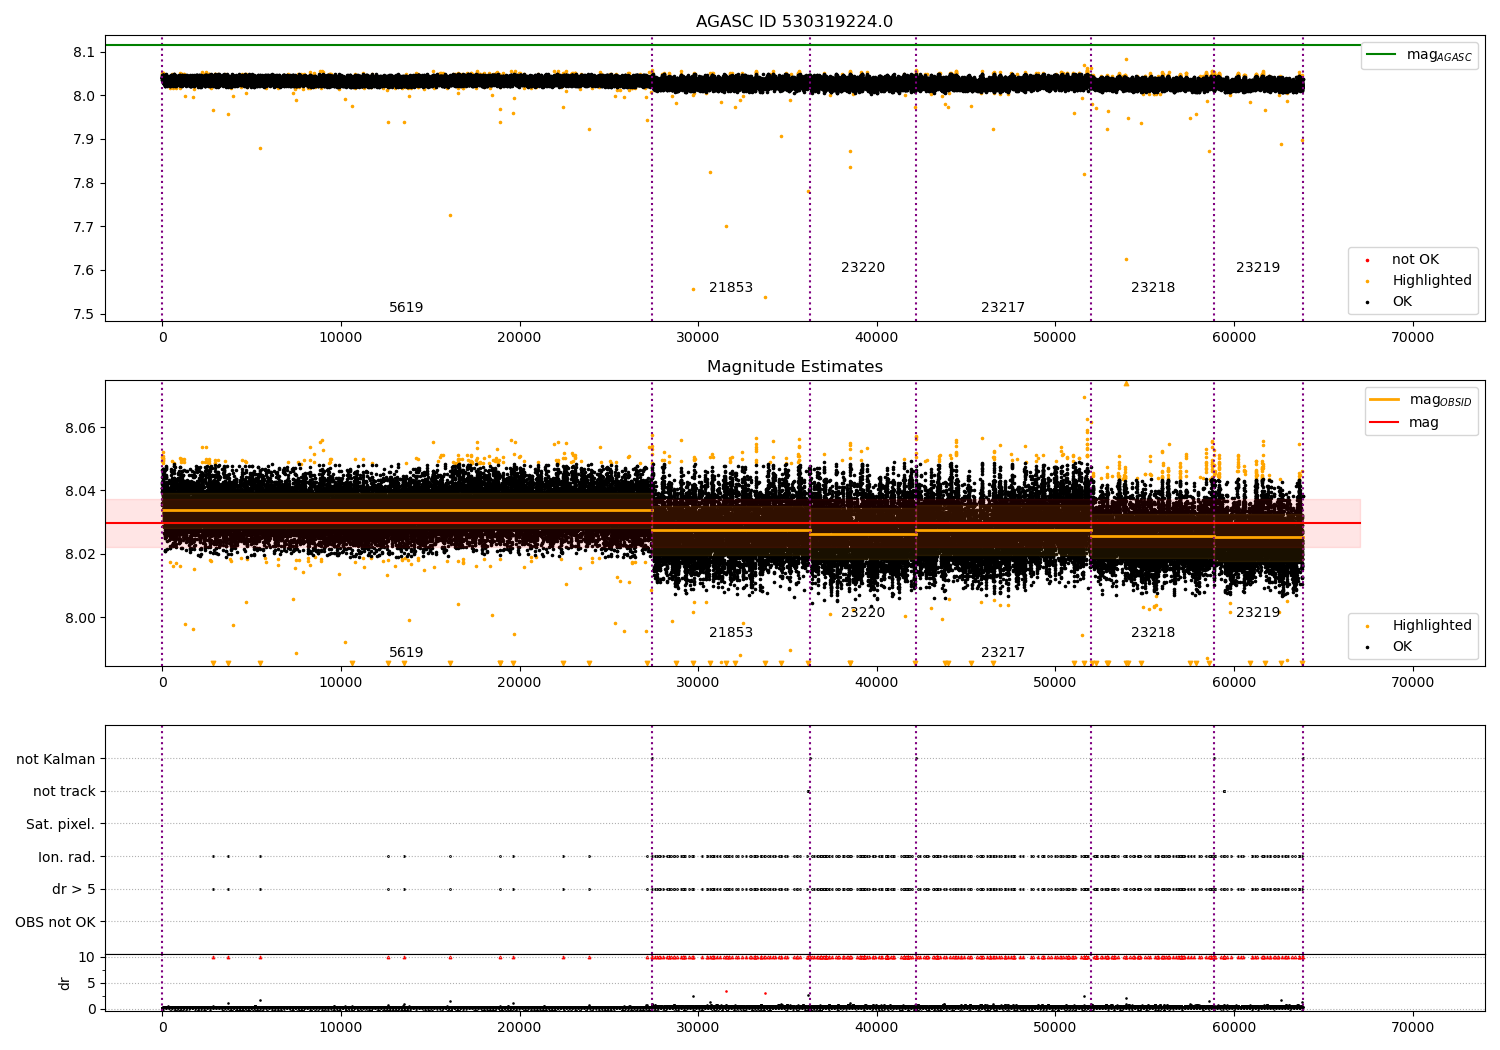Screen dimensions: 1500x1050
Task: Click OBSID label 23218 in Magnitude Estimates plot
Action: (1153, 633)
